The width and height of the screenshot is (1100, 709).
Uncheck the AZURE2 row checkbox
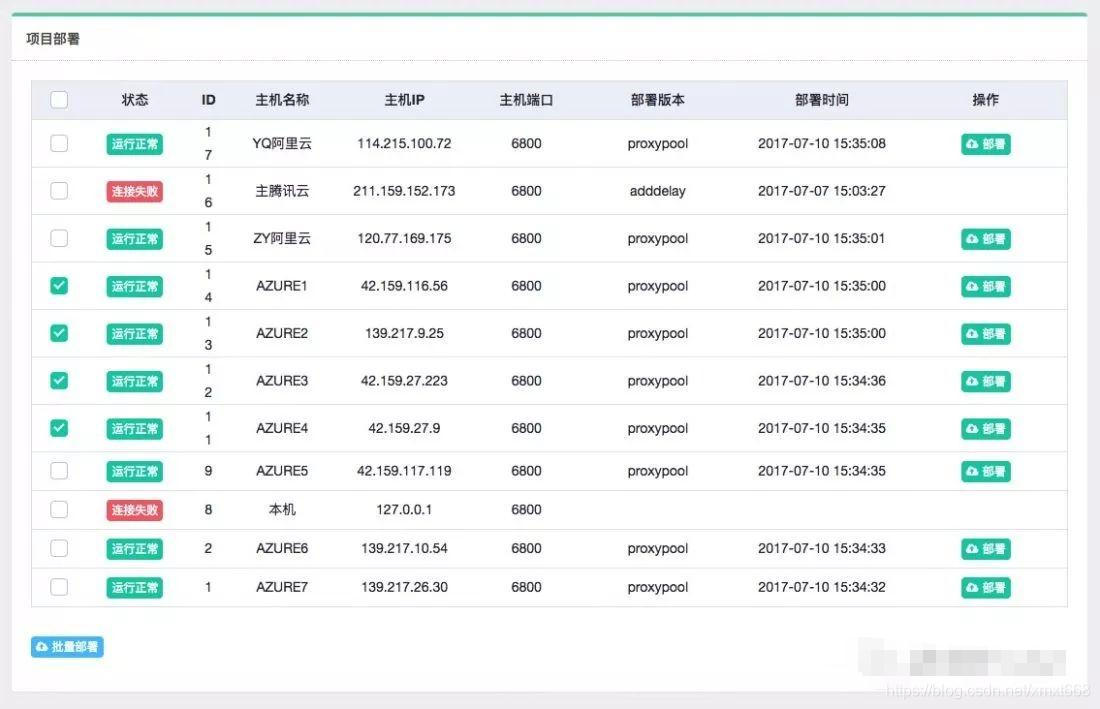click(59, 333)
